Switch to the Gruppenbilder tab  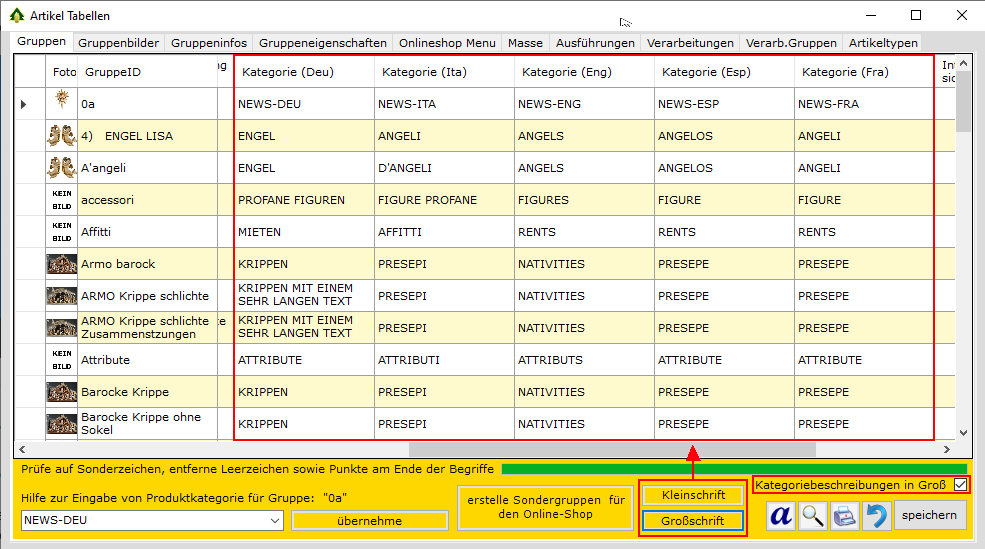pos(118,43)
